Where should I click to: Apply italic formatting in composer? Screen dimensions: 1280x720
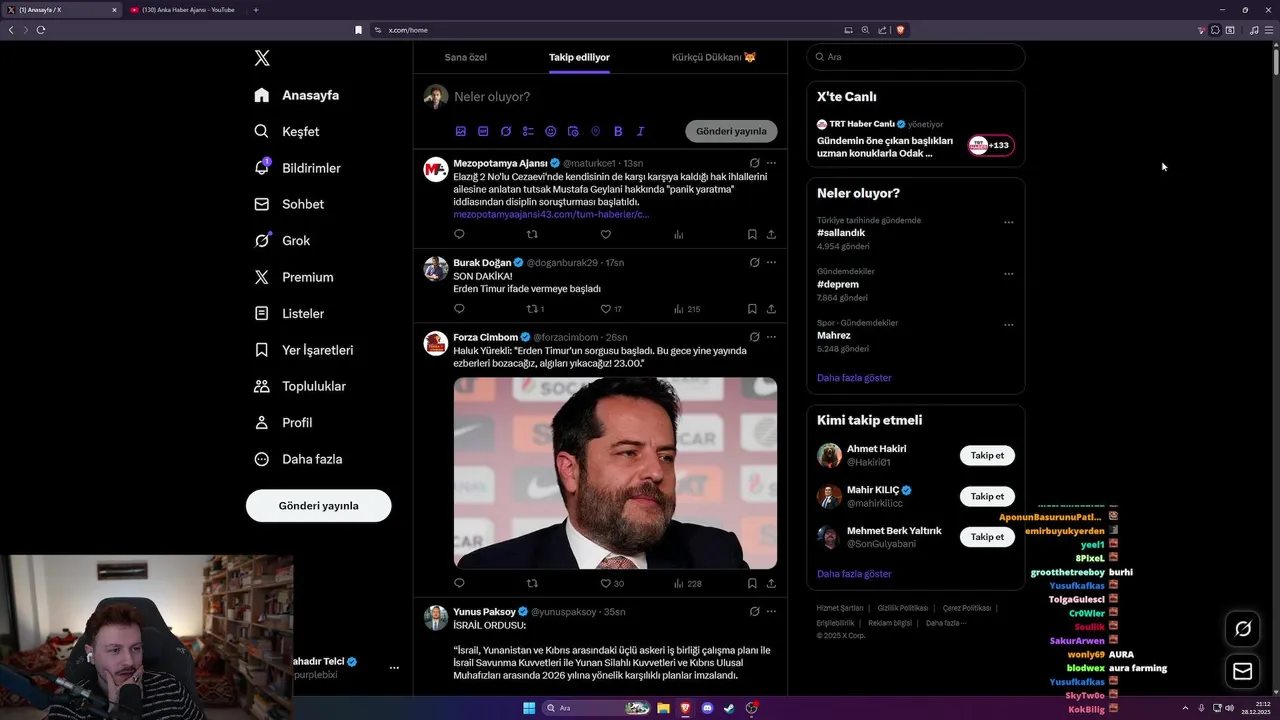(640, 131)
